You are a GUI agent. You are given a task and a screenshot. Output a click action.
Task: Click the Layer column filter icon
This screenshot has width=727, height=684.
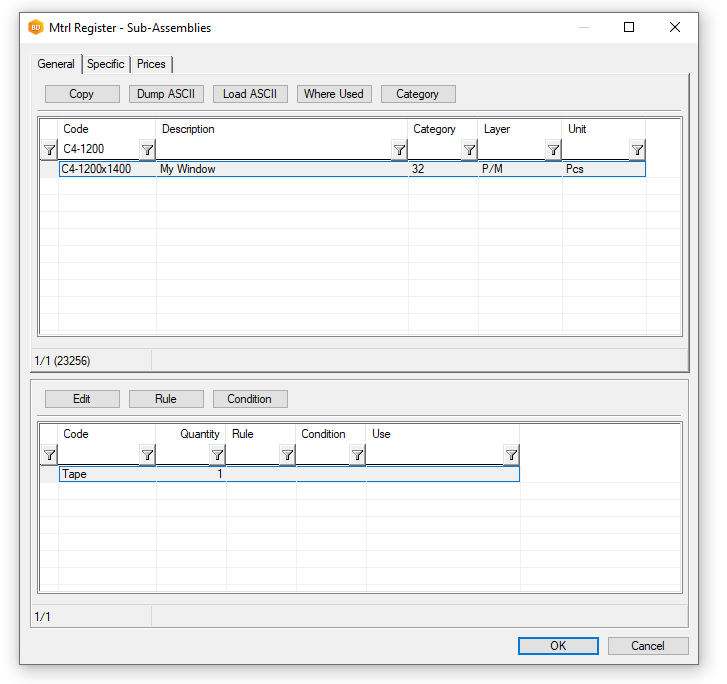[x=553, y=150]
